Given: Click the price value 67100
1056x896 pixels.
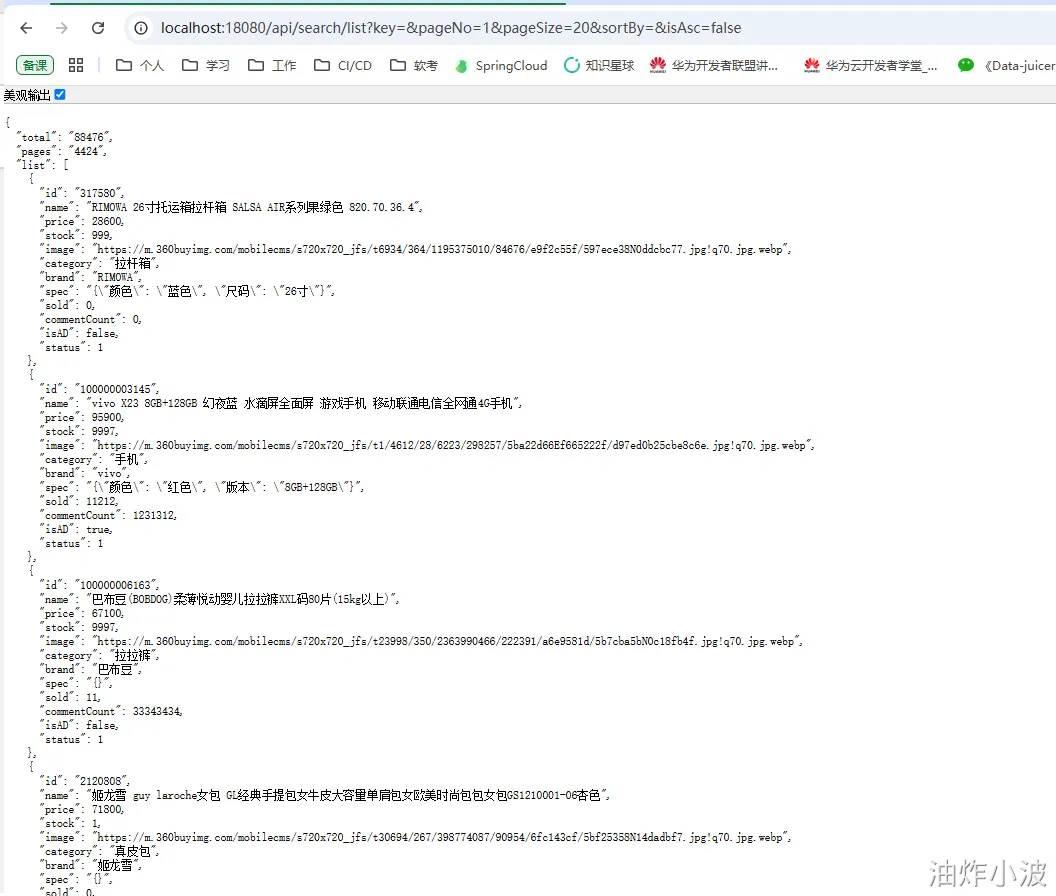Looking at the screenshot, I should tap(108, 614).
